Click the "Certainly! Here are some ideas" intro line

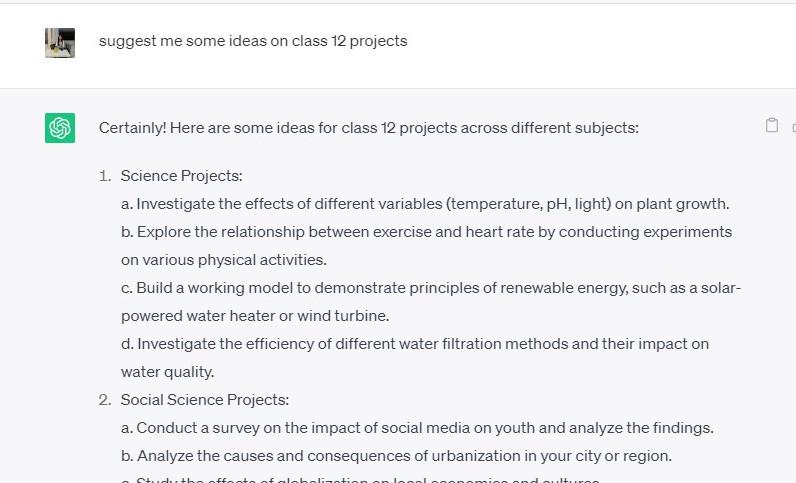(368, 128)
